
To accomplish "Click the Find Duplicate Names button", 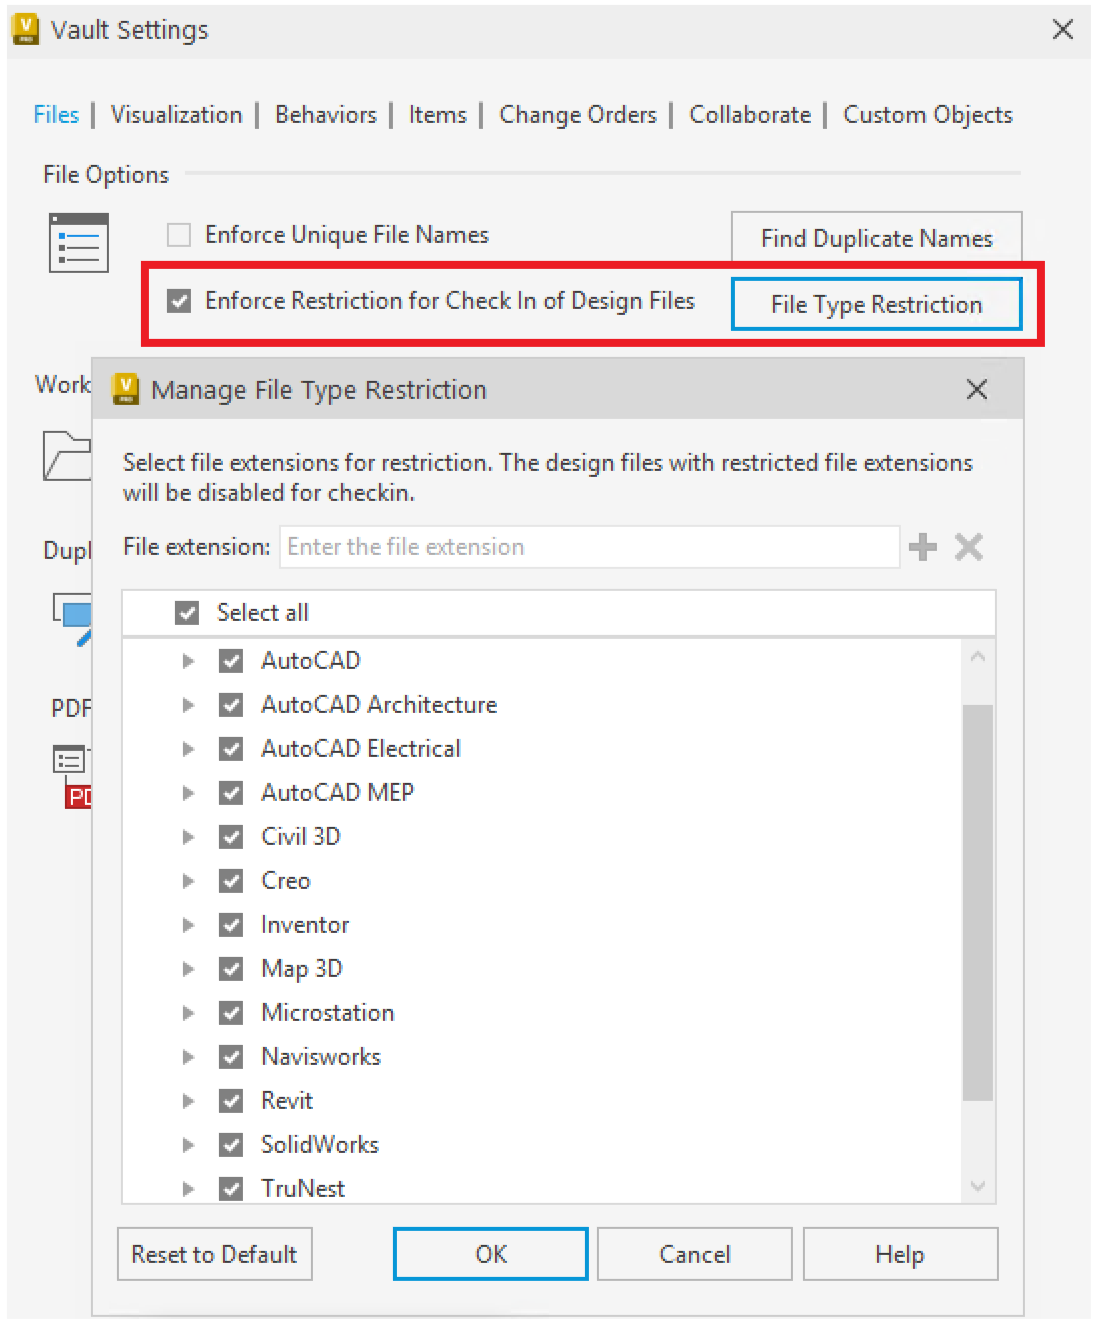I will pos(875,238).
